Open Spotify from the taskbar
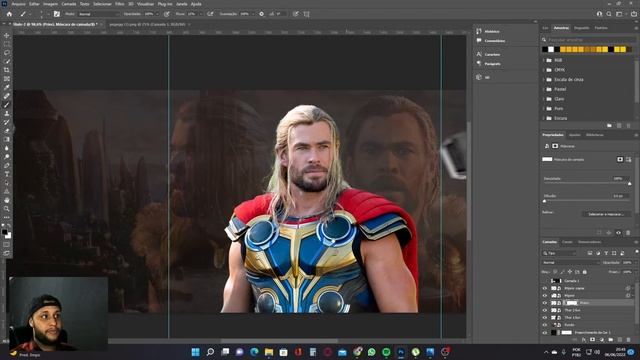The width and height of the screenshot is (640, 360). [x=386, y=352]
